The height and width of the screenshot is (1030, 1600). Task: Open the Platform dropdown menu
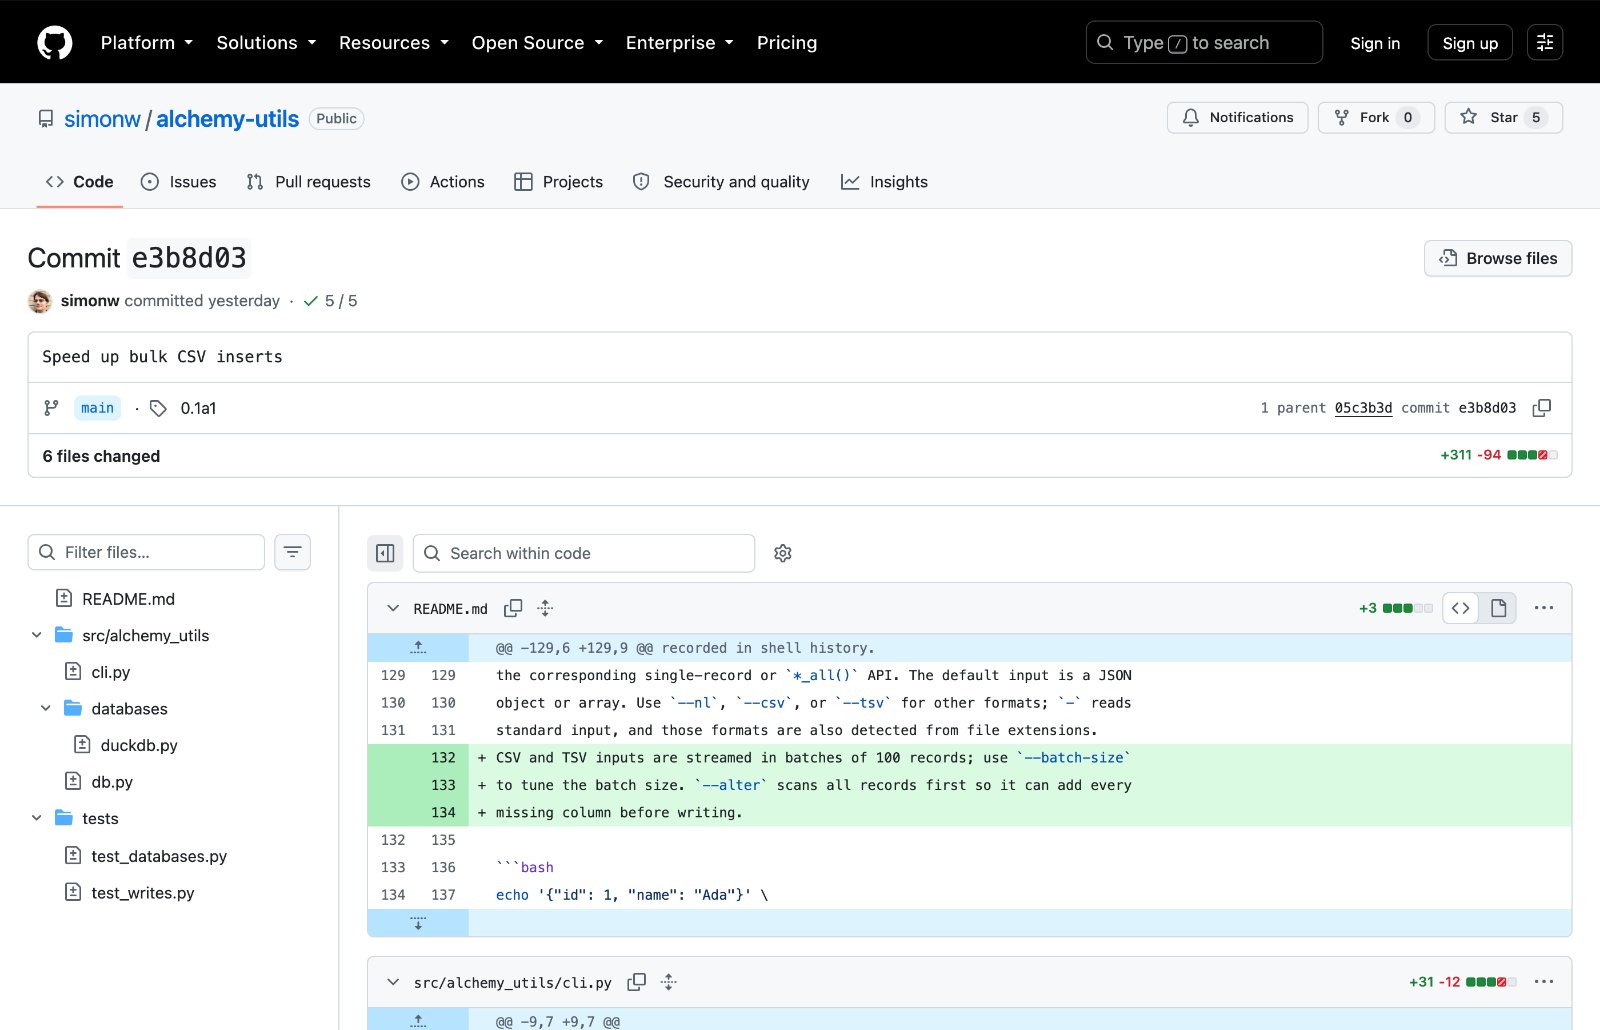(147, 43)
